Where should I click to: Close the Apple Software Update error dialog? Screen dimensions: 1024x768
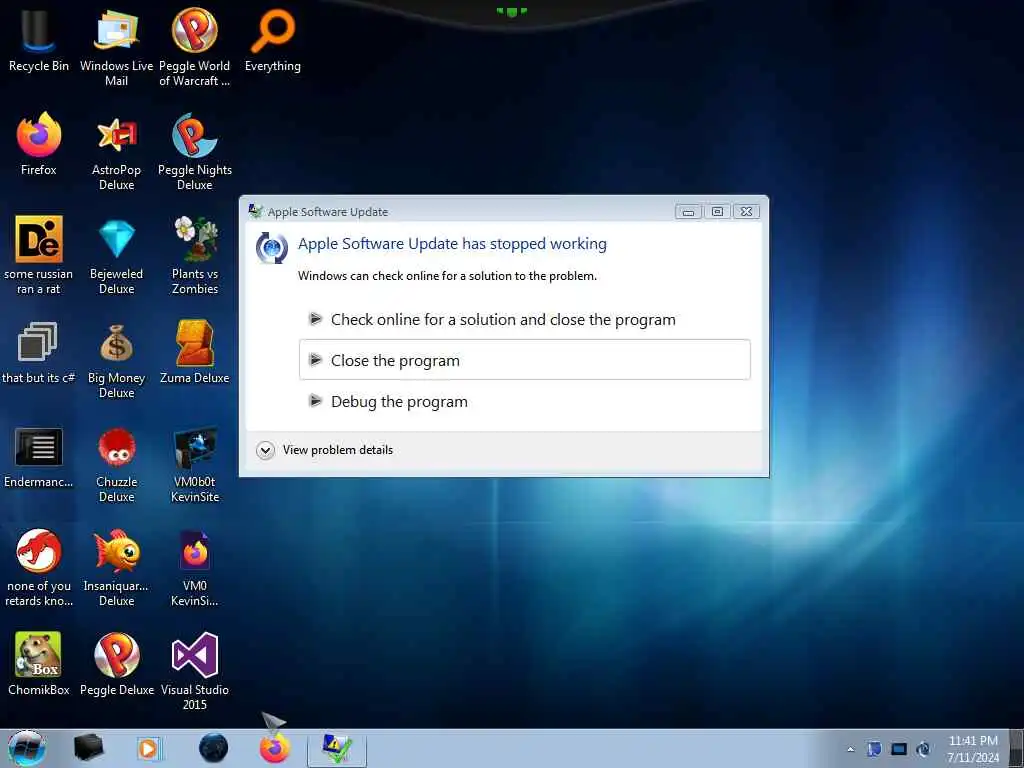746,212
